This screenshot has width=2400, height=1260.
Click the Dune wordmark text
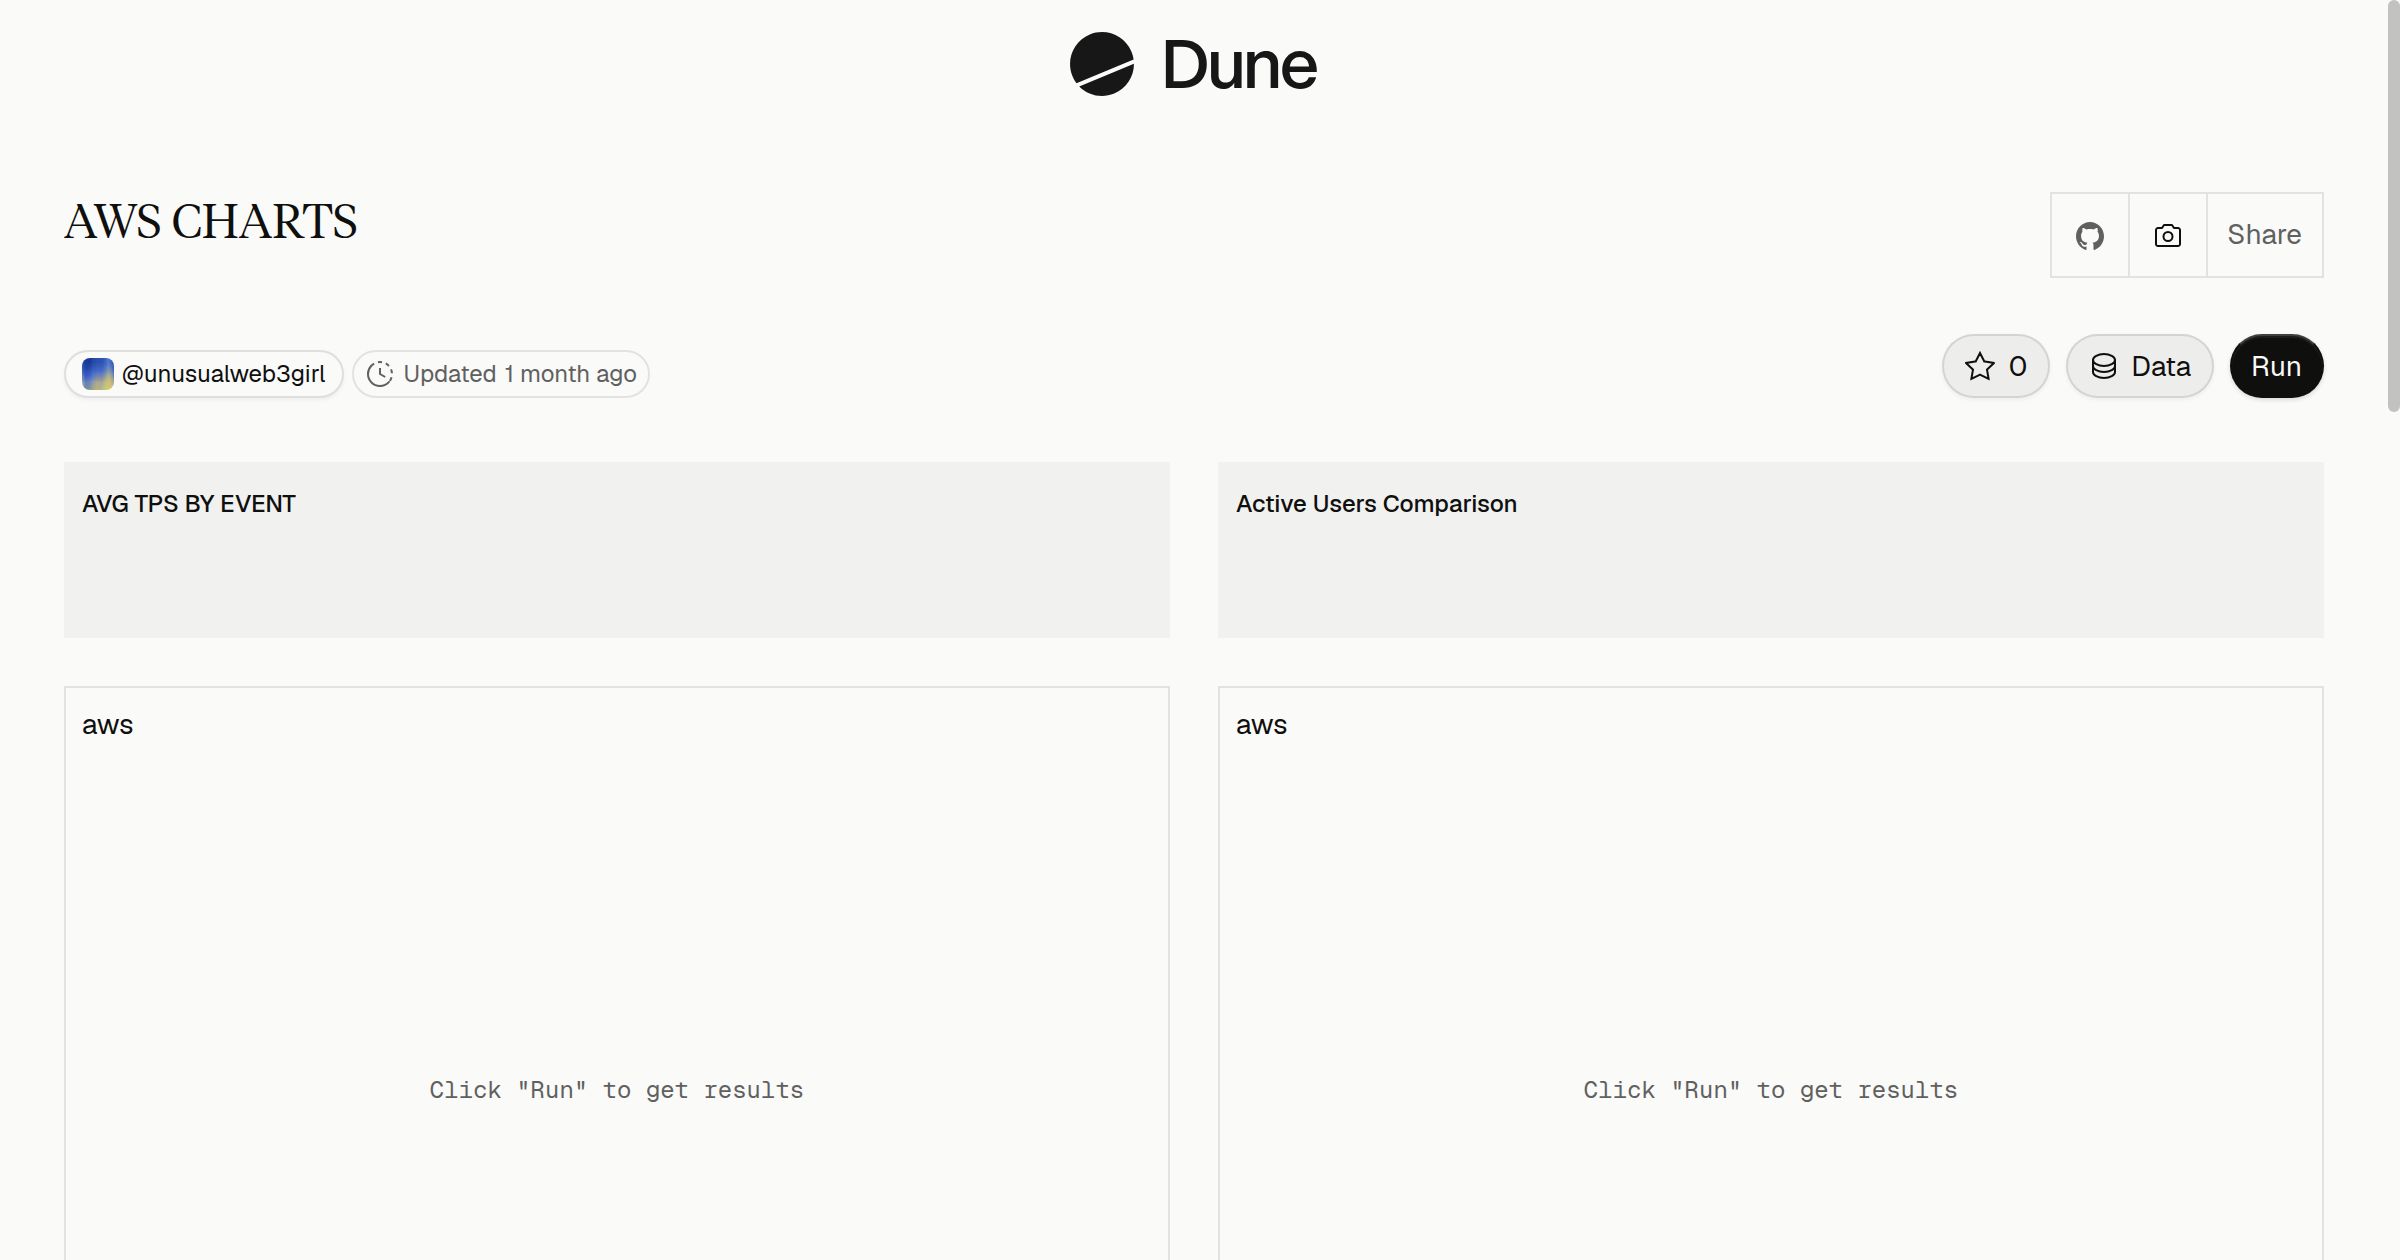tap(1240, 65)
